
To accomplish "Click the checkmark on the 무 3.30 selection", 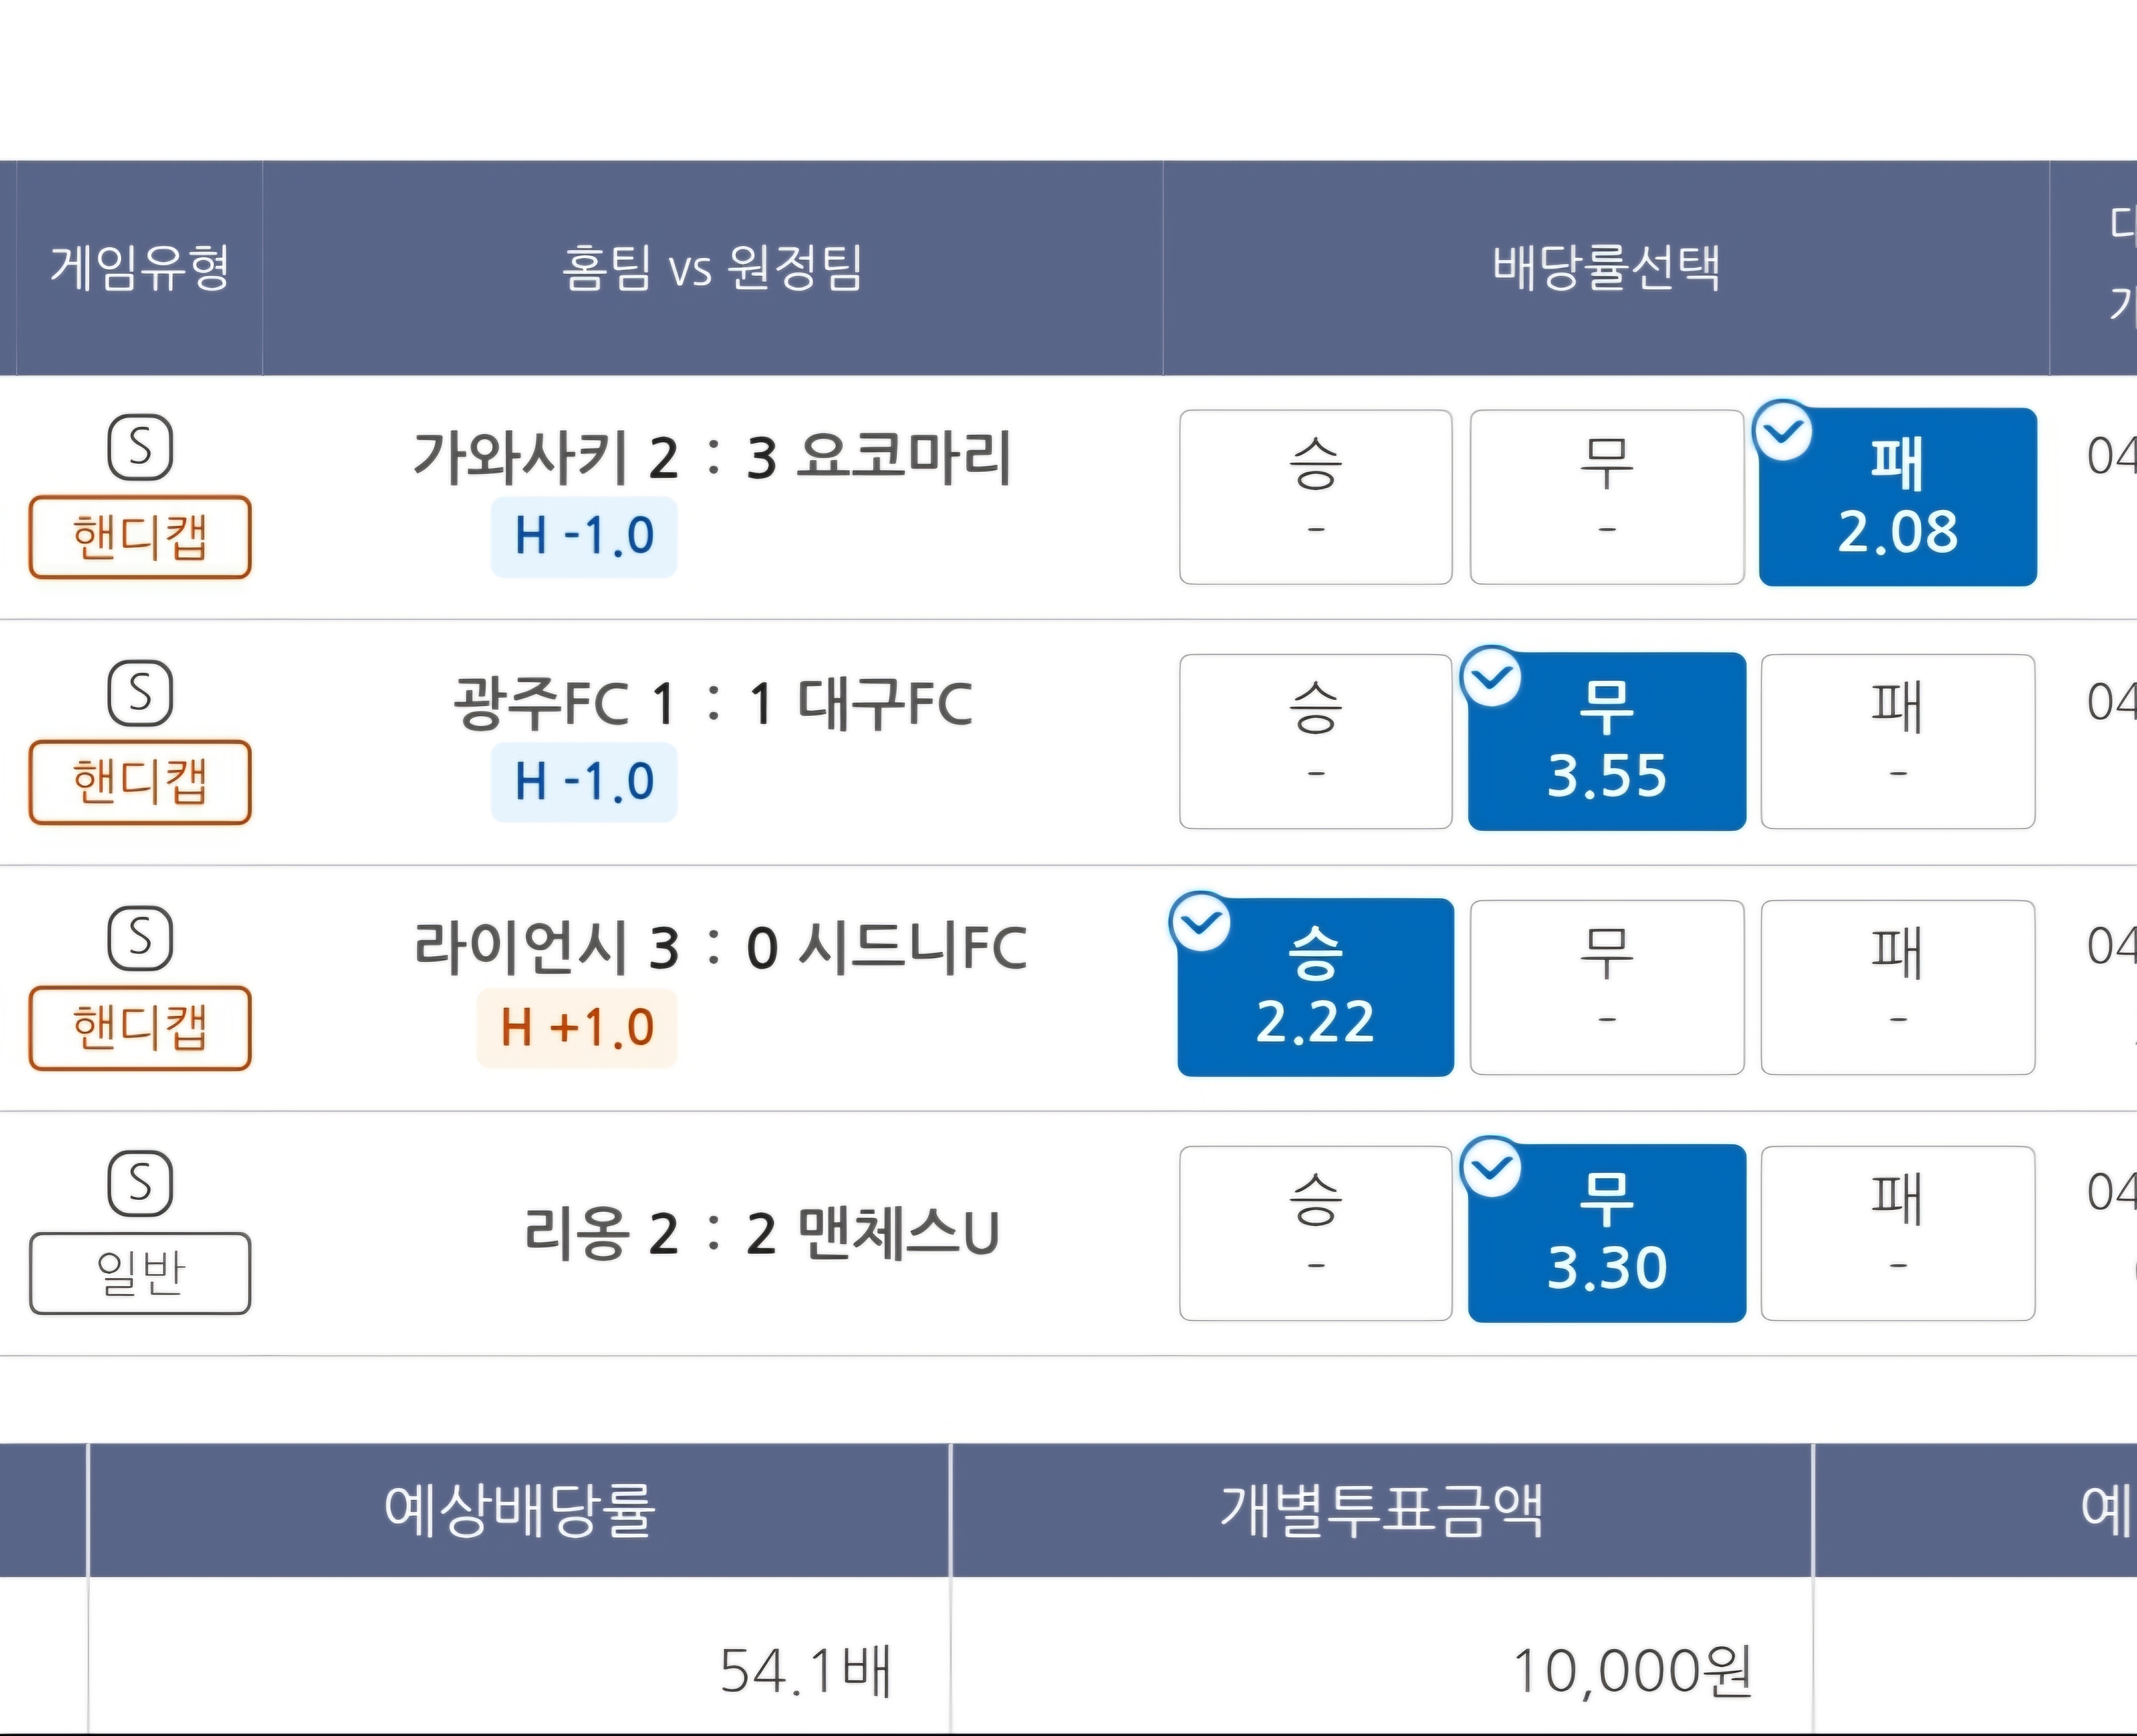I will [1492, 1168].
